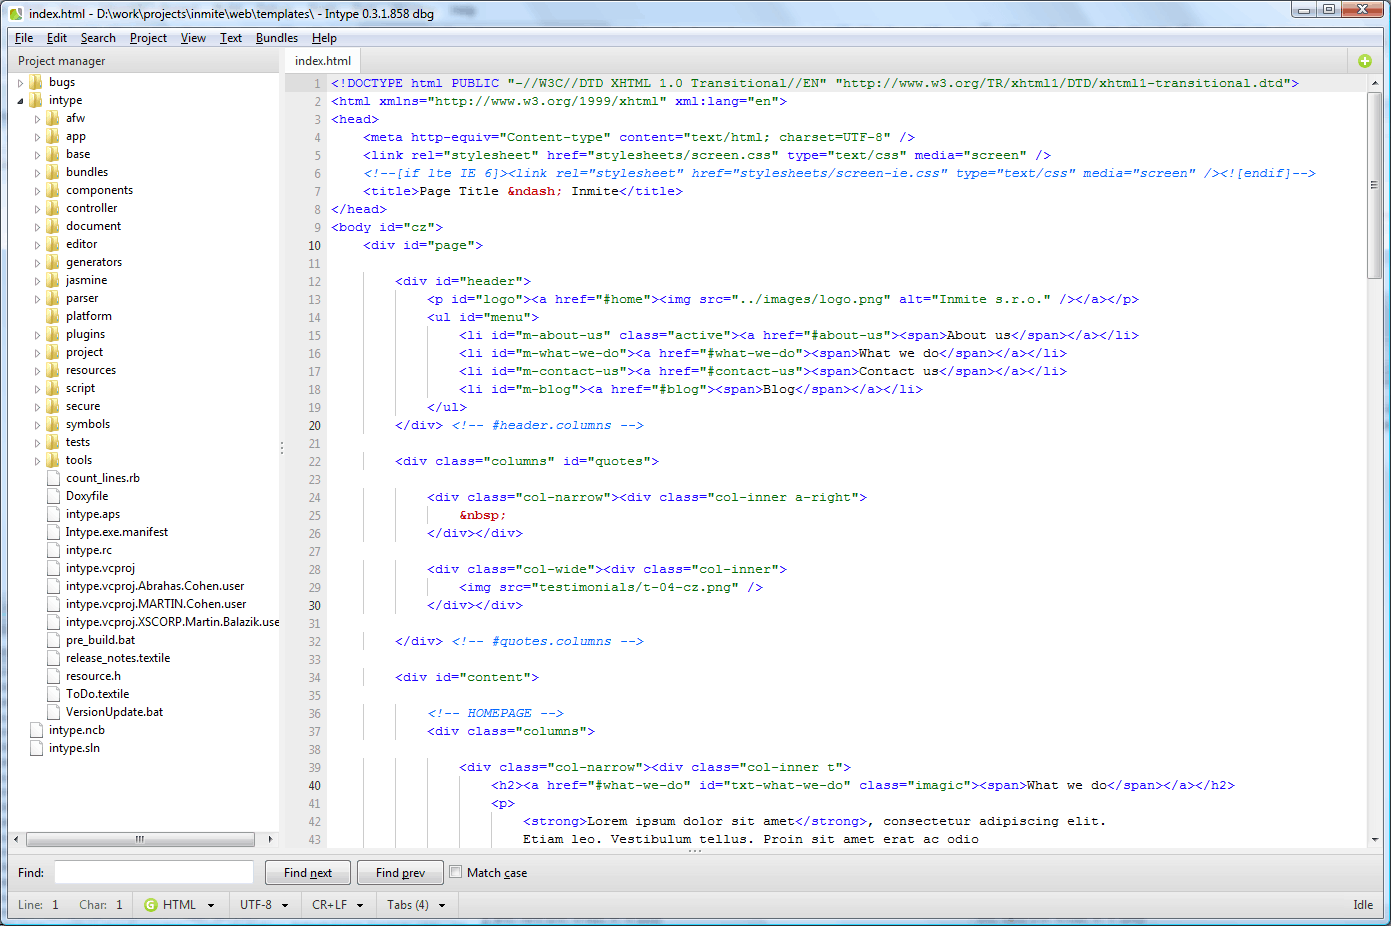Click the green new tab plus icon
This screenshot has width=1391, height=926.
1365,61
